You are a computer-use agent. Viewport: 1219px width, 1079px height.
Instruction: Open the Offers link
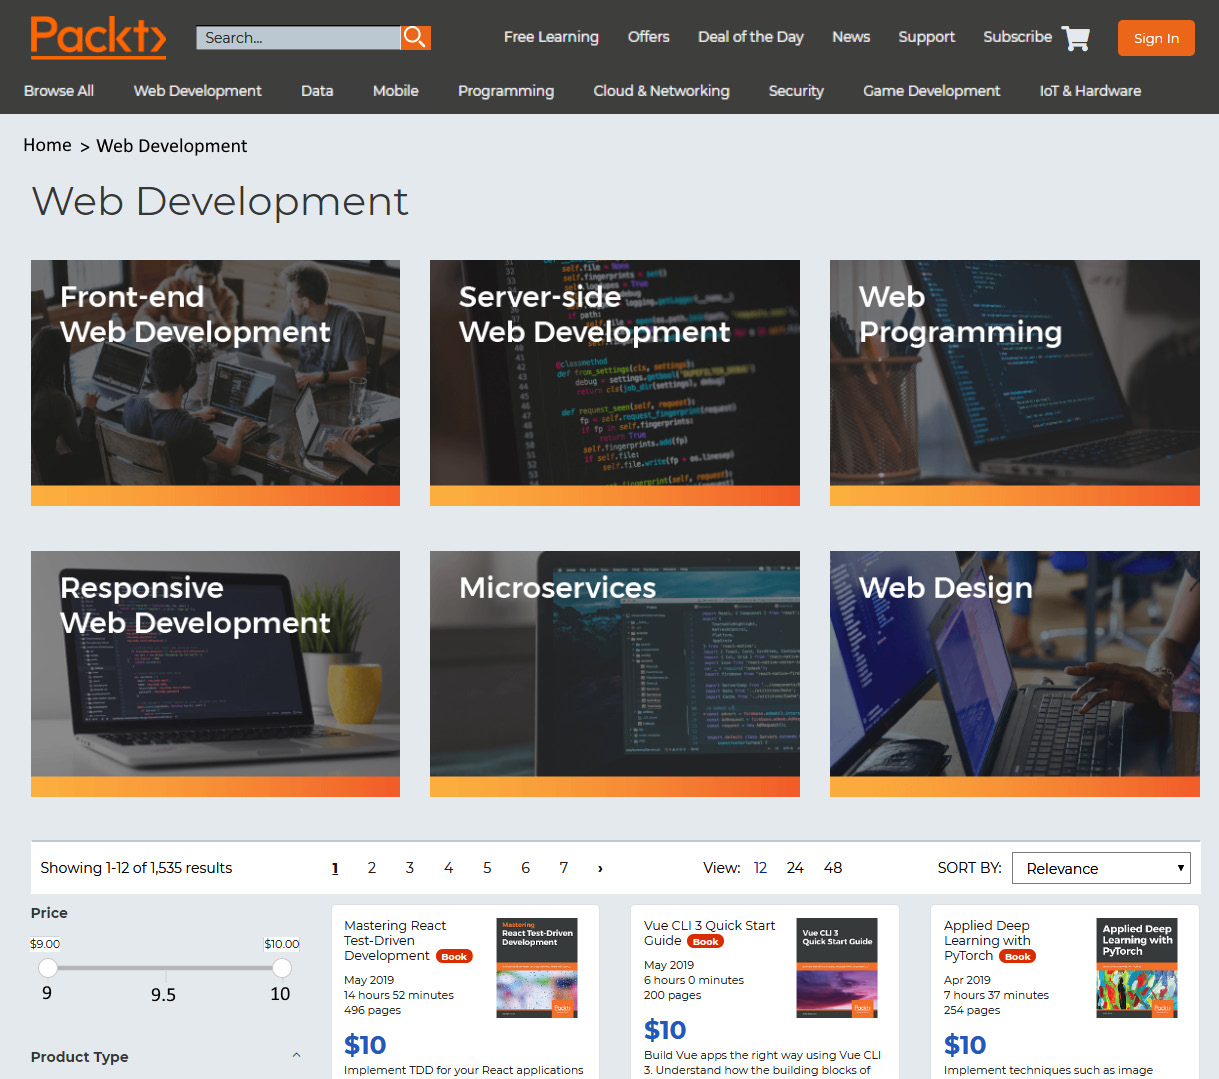pyautogui.click(x=648, y=37)
